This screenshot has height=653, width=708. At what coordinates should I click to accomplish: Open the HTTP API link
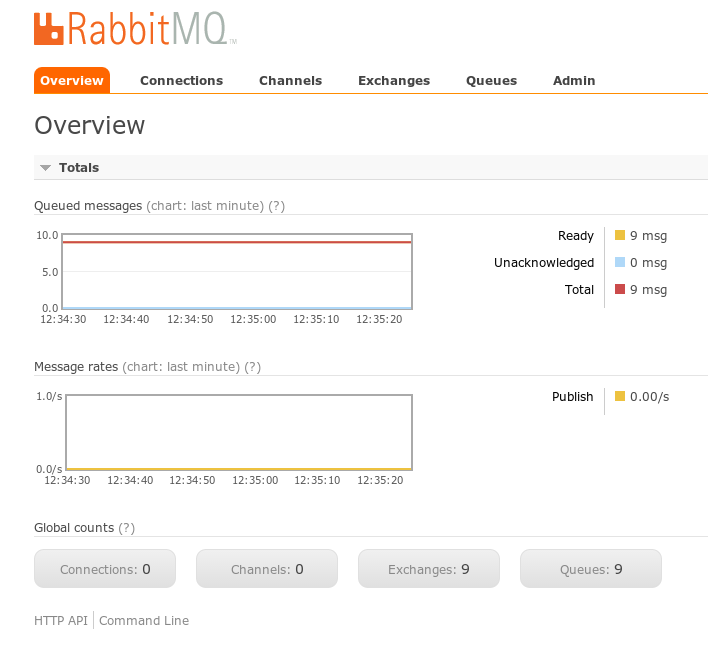point(61,620)
